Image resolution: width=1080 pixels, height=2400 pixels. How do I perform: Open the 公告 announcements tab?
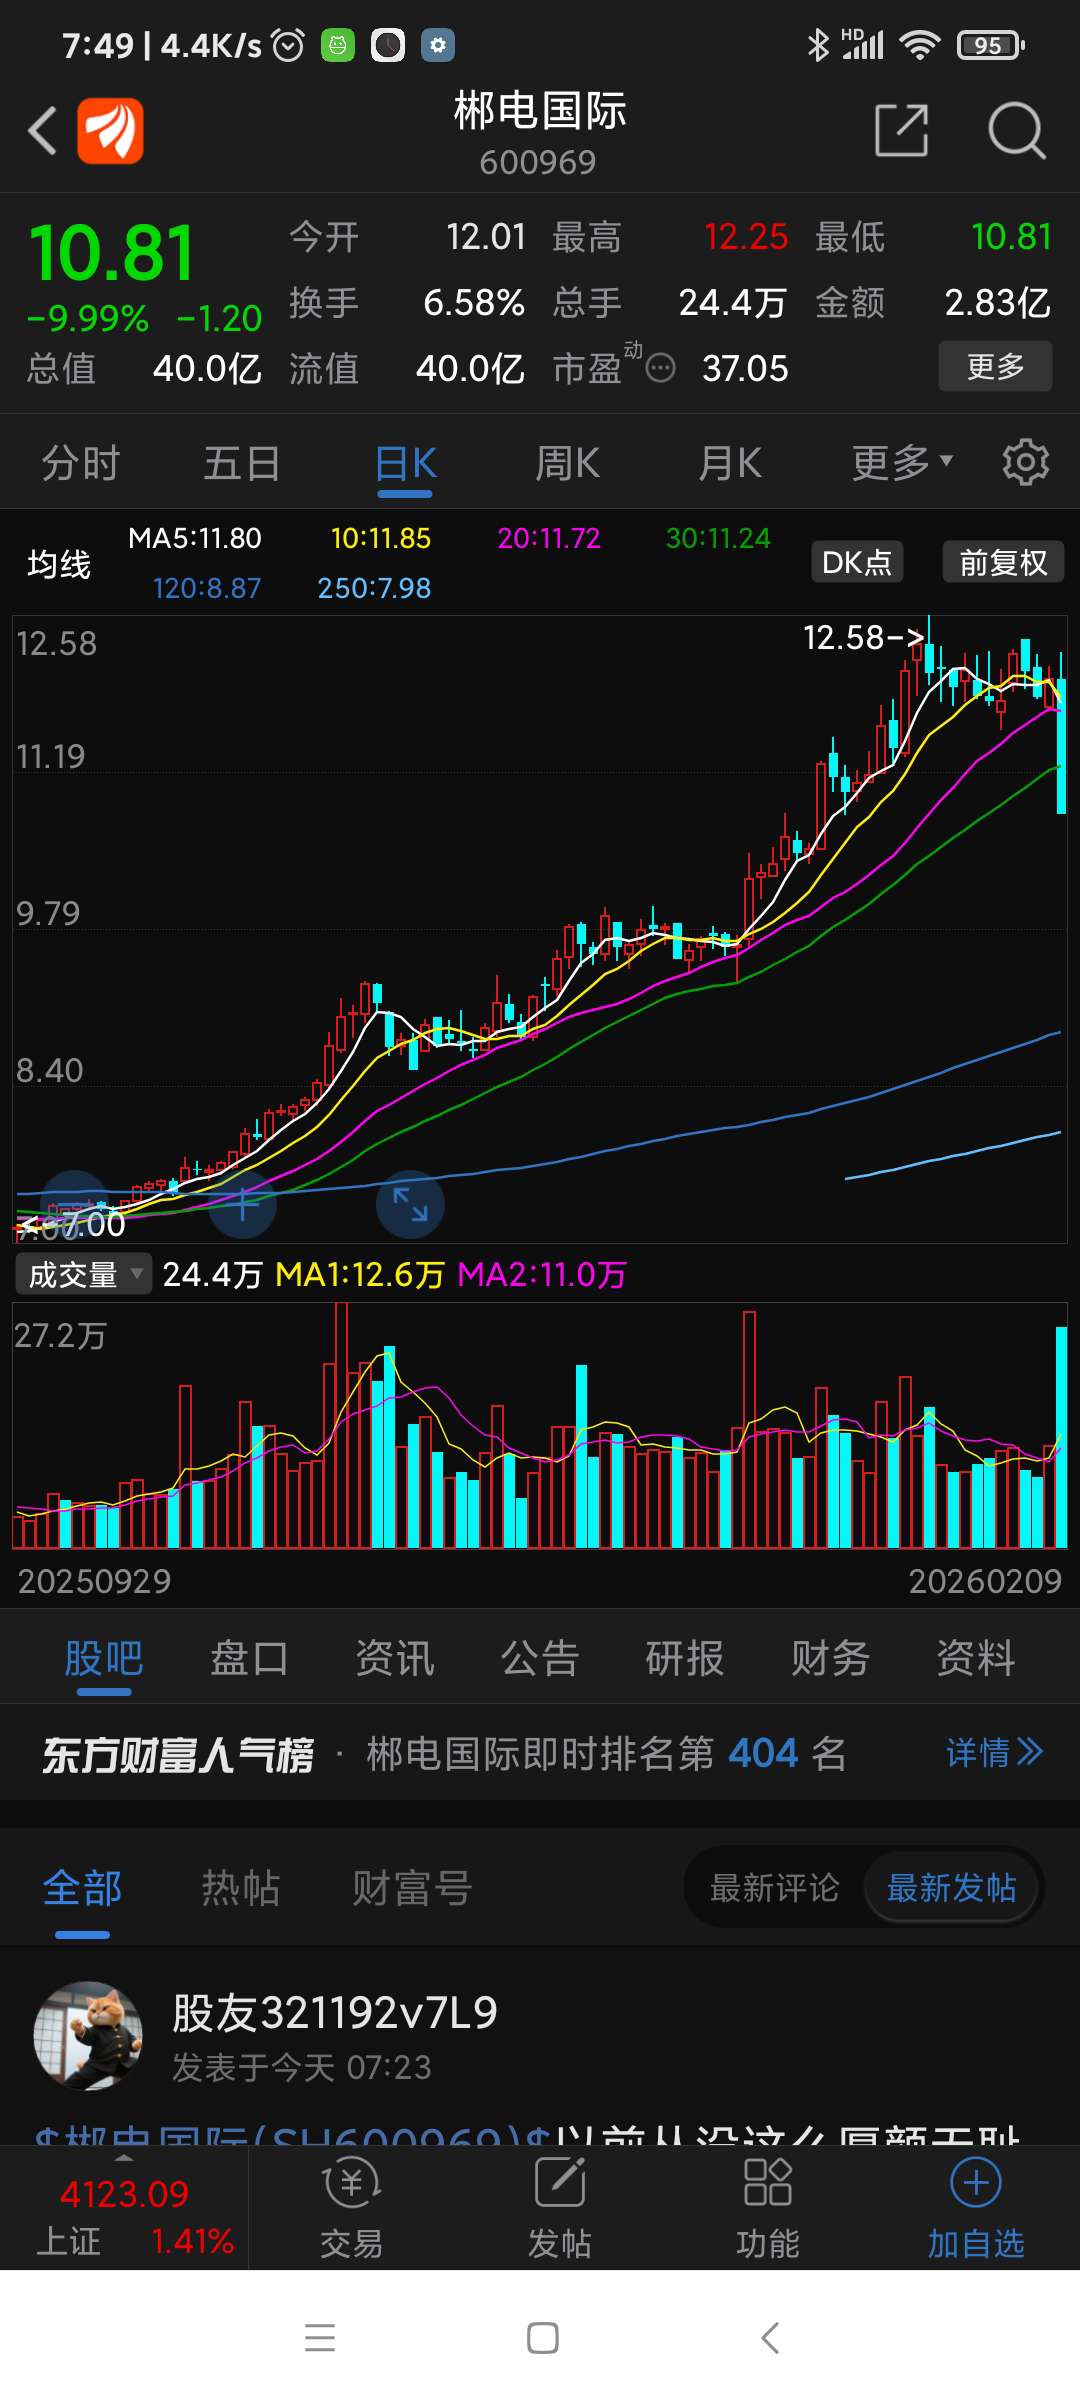pyautogui.click(x=540, y=1658)
